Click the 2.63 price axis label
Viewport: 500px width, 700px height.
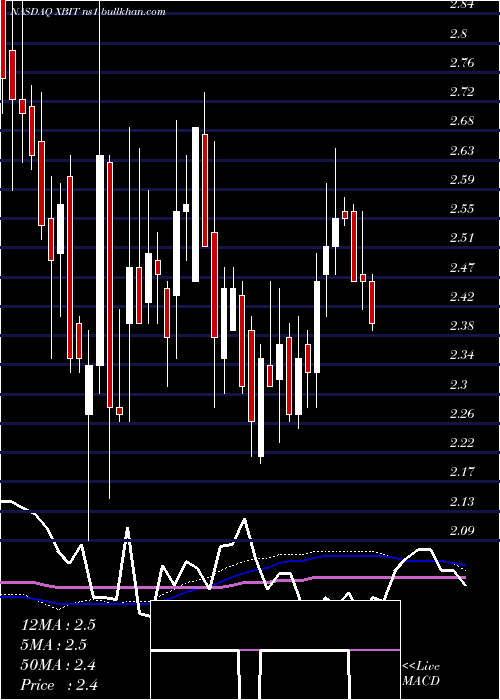[x=462, y=151]
